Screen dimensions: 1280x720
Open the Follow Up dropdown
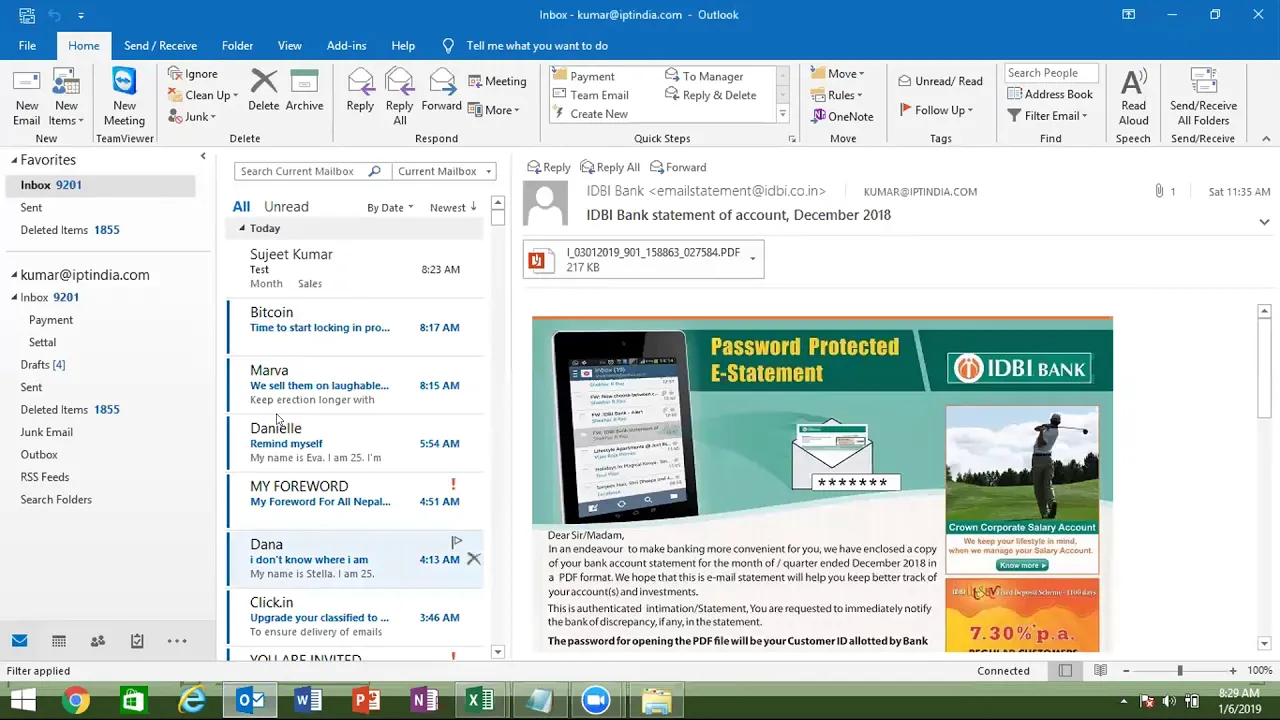pyautogui.click(x=936, y=110)
